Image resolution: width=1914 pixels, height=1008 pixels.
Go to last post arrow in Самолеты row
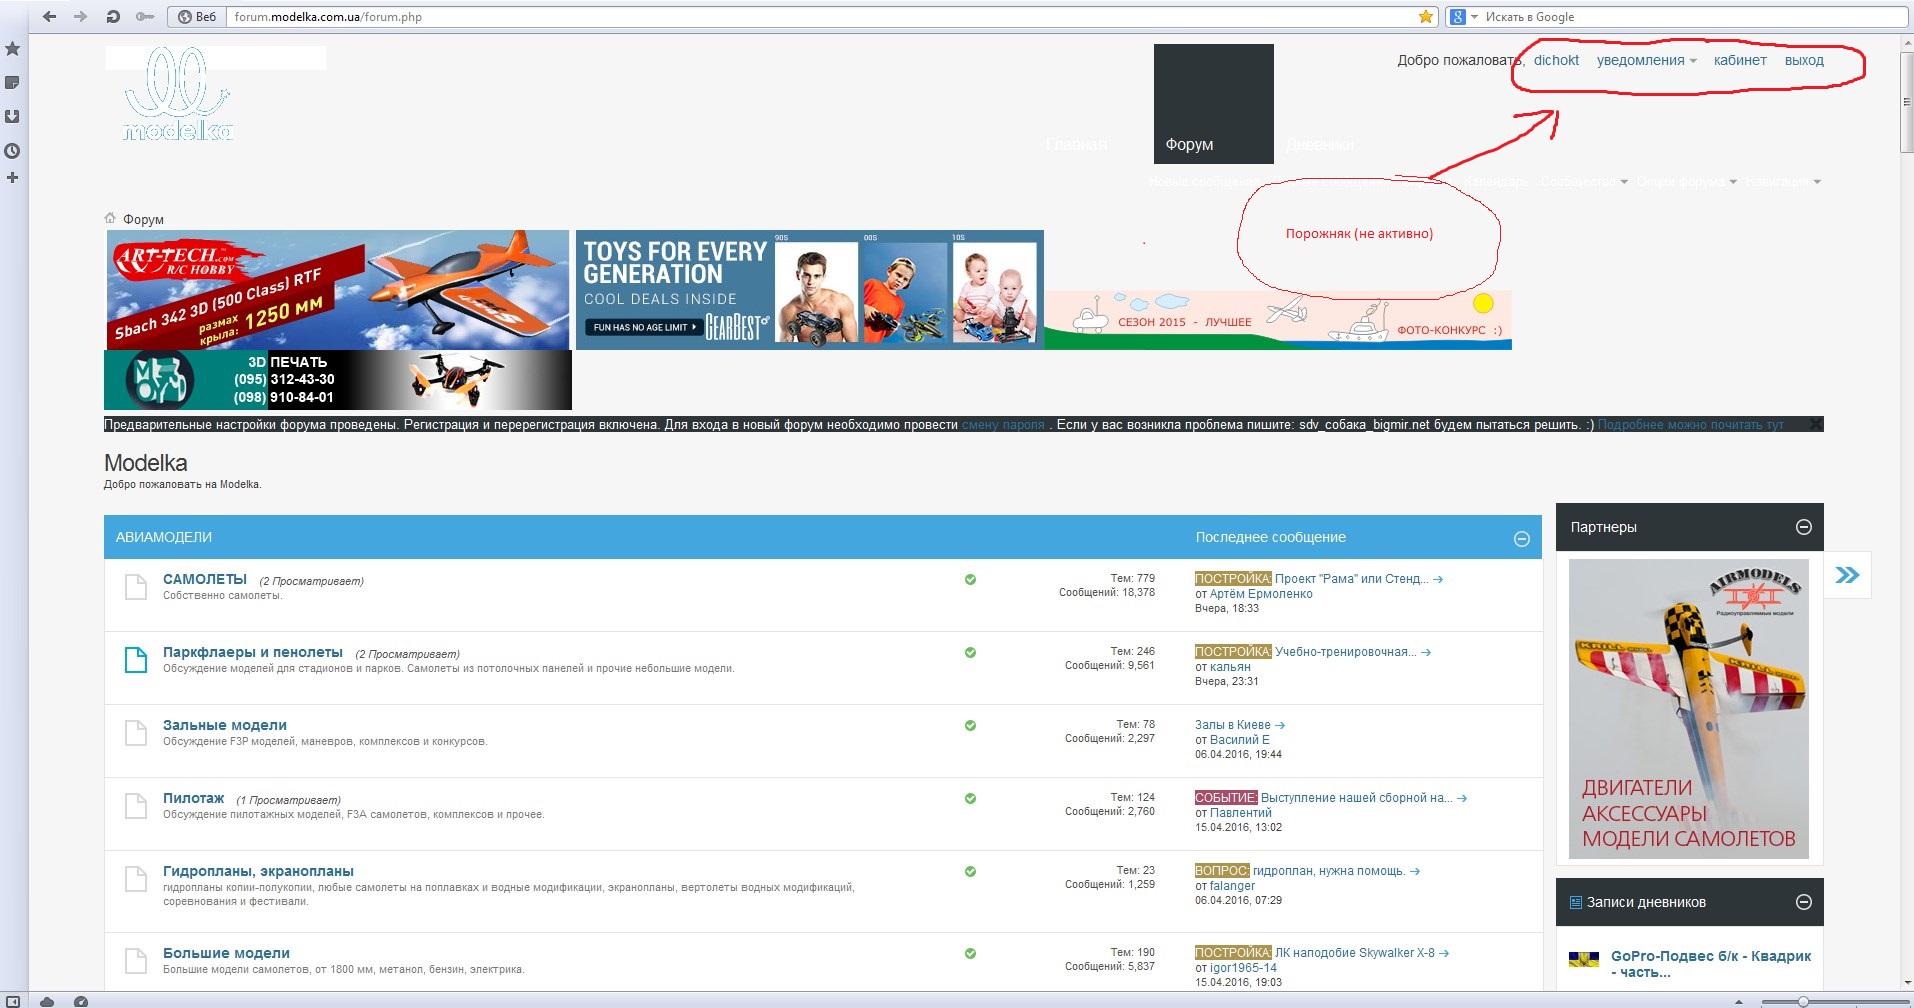[x=1438, y=579]
